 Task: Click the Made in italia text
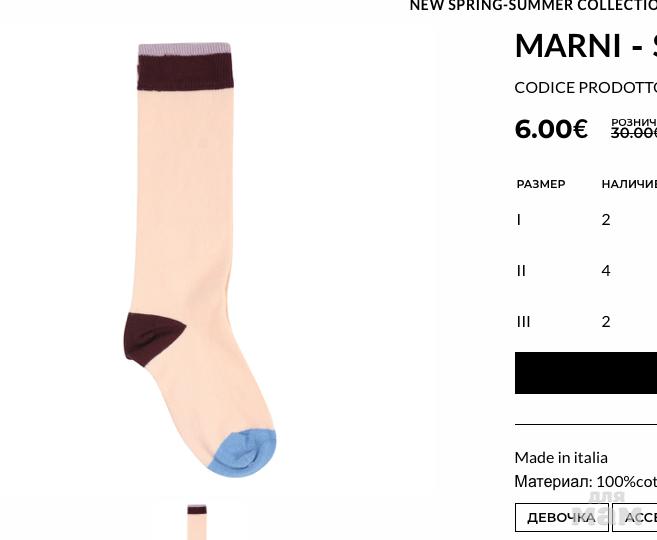coord(561,457)
